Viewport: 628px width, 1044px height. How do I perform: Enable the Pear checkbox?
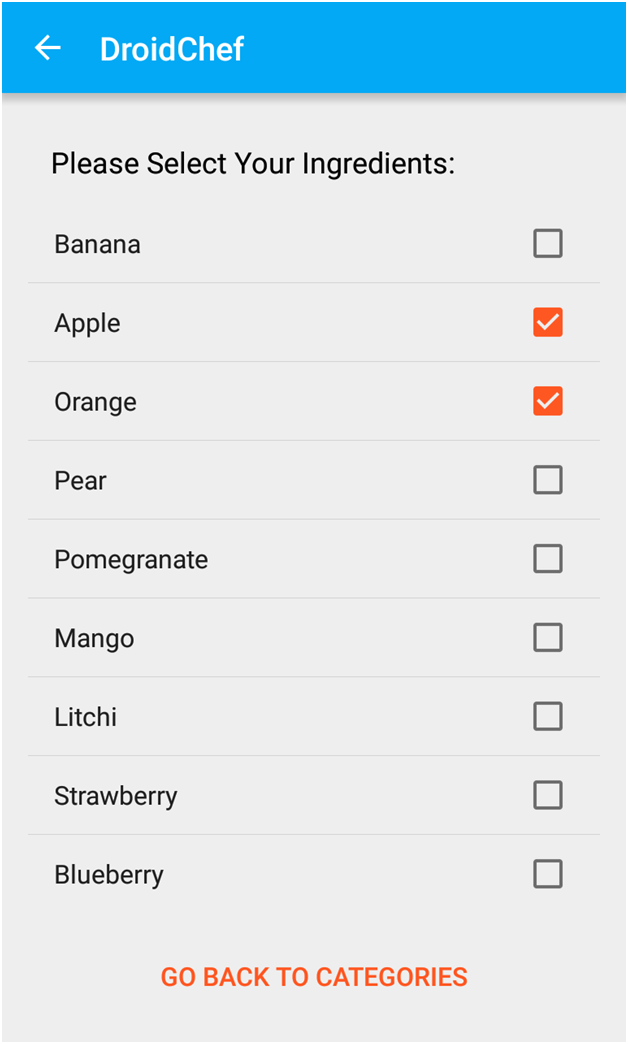click(547, 480)
